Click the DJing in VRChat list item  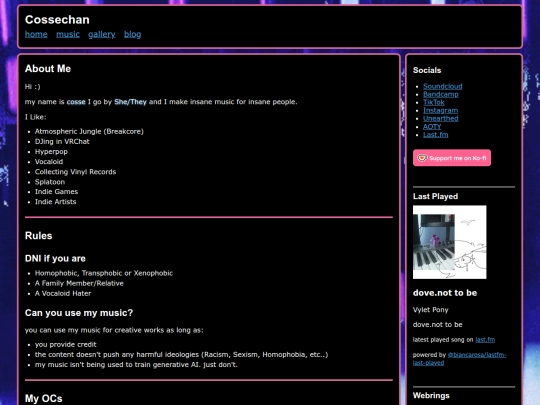[x=62, y=141]
